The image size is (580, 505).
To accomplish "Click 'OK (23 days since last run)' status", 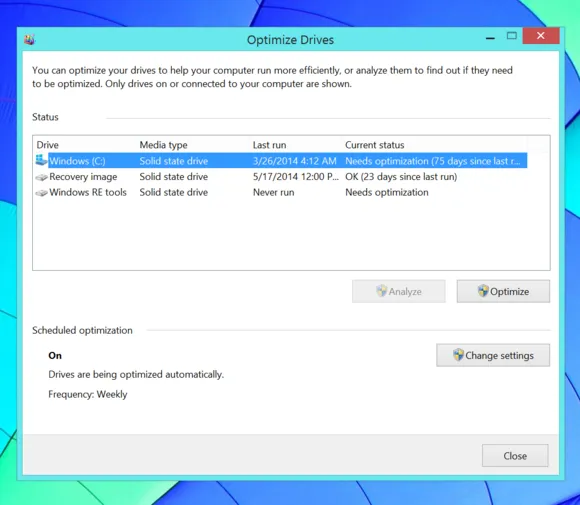I will point(401,177).
